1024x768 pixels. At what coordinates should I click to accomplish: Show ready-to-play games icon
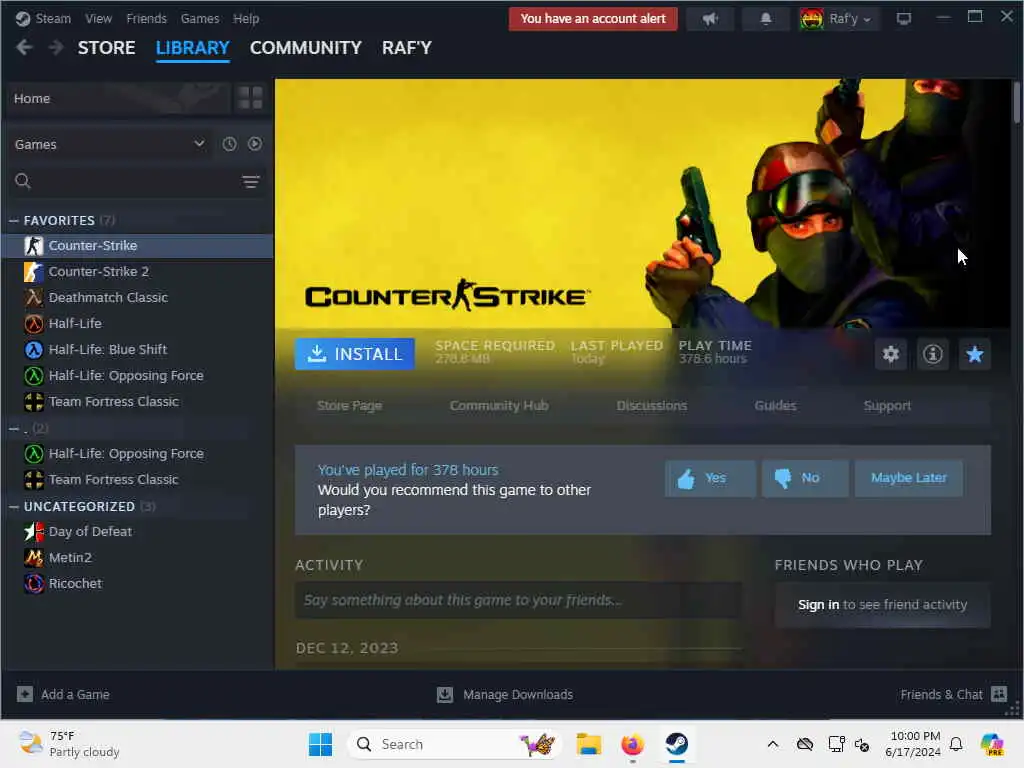[255, 144]
